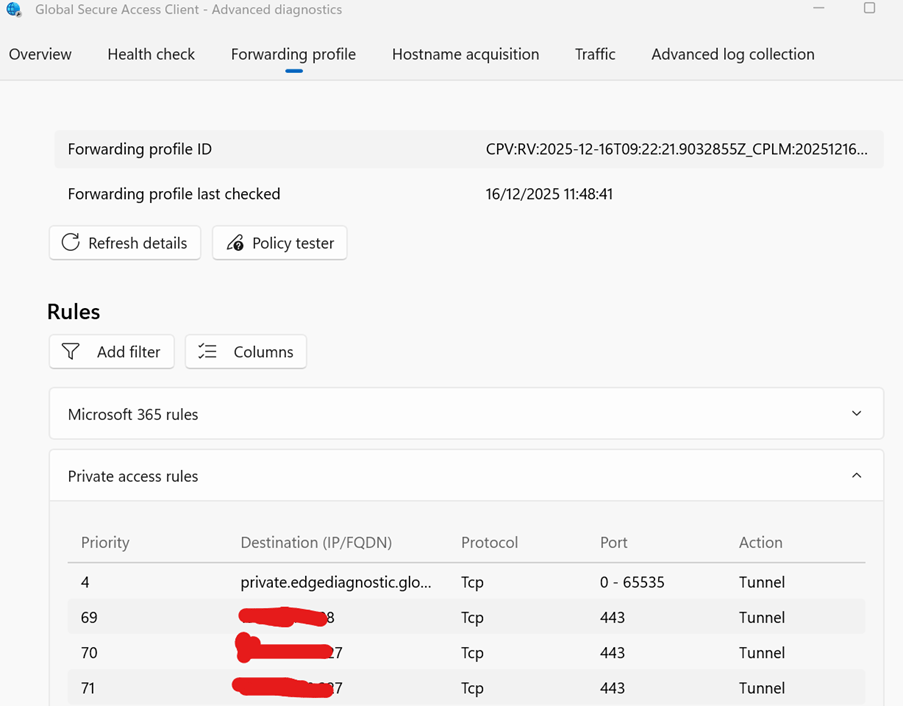This screenshot has height=706, width=903.
Task: Go to the Hostname acquisition tab
Action: tap(465, 55)
